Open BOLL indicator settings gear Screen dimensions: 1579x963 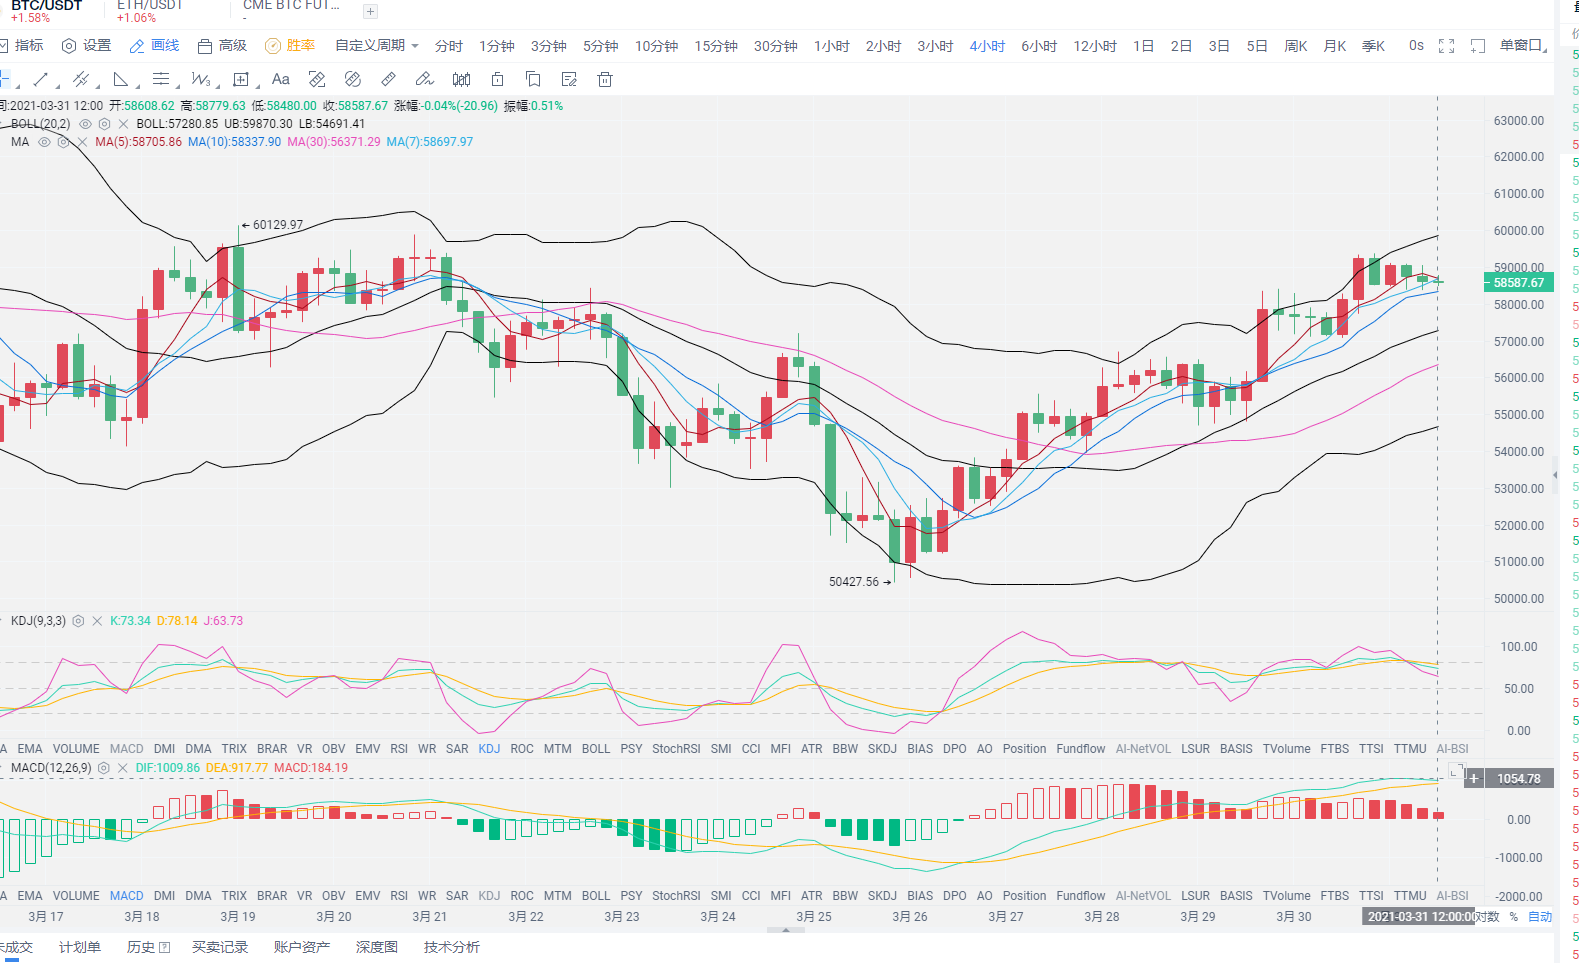tap(104, 124)
